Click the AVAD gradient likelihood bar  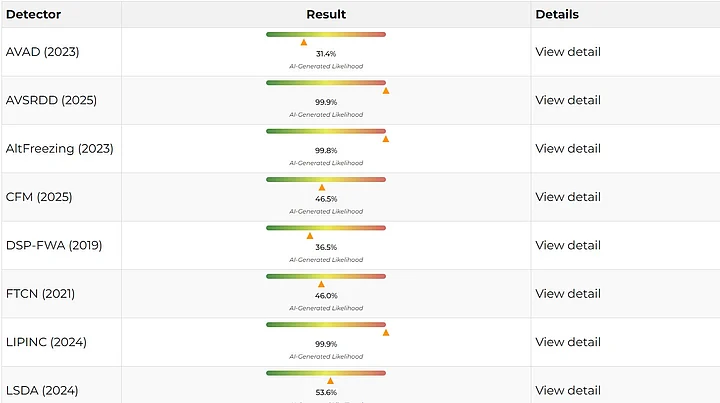pyautogui.click(x=326, y=34)
